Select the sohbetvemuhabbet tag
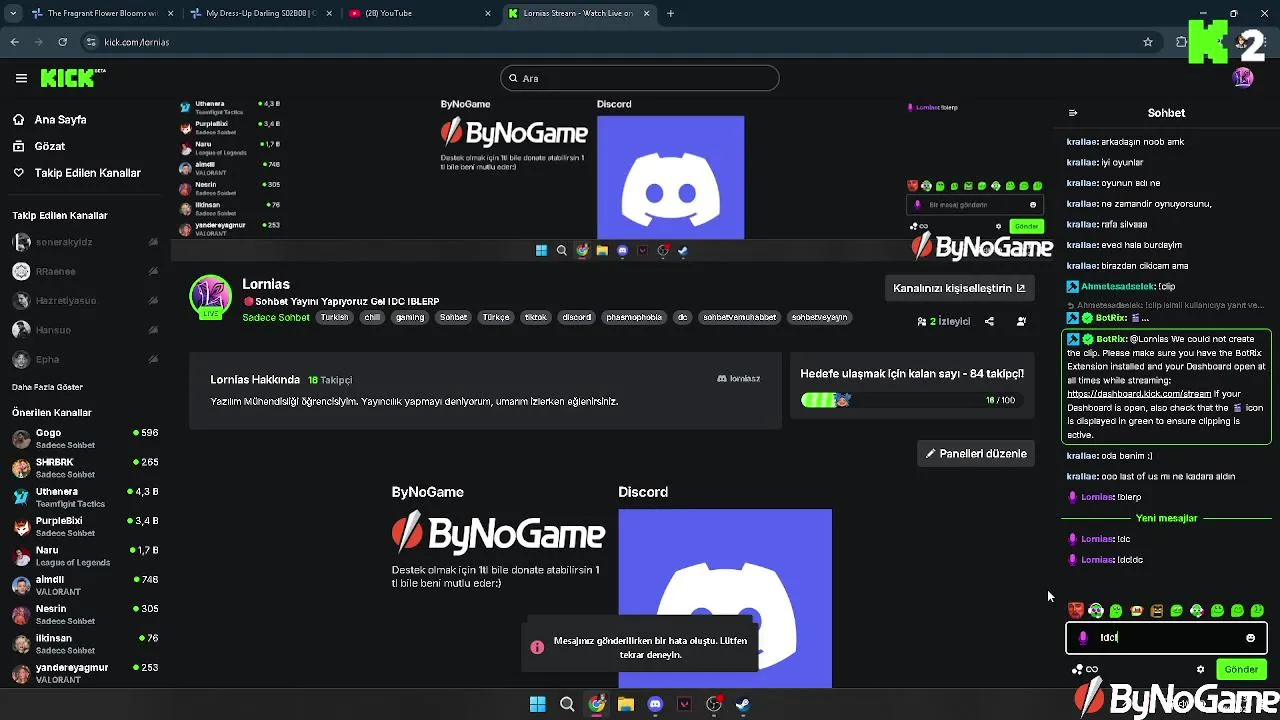This screenshot has width=1280, height=720. coord(740,317)
